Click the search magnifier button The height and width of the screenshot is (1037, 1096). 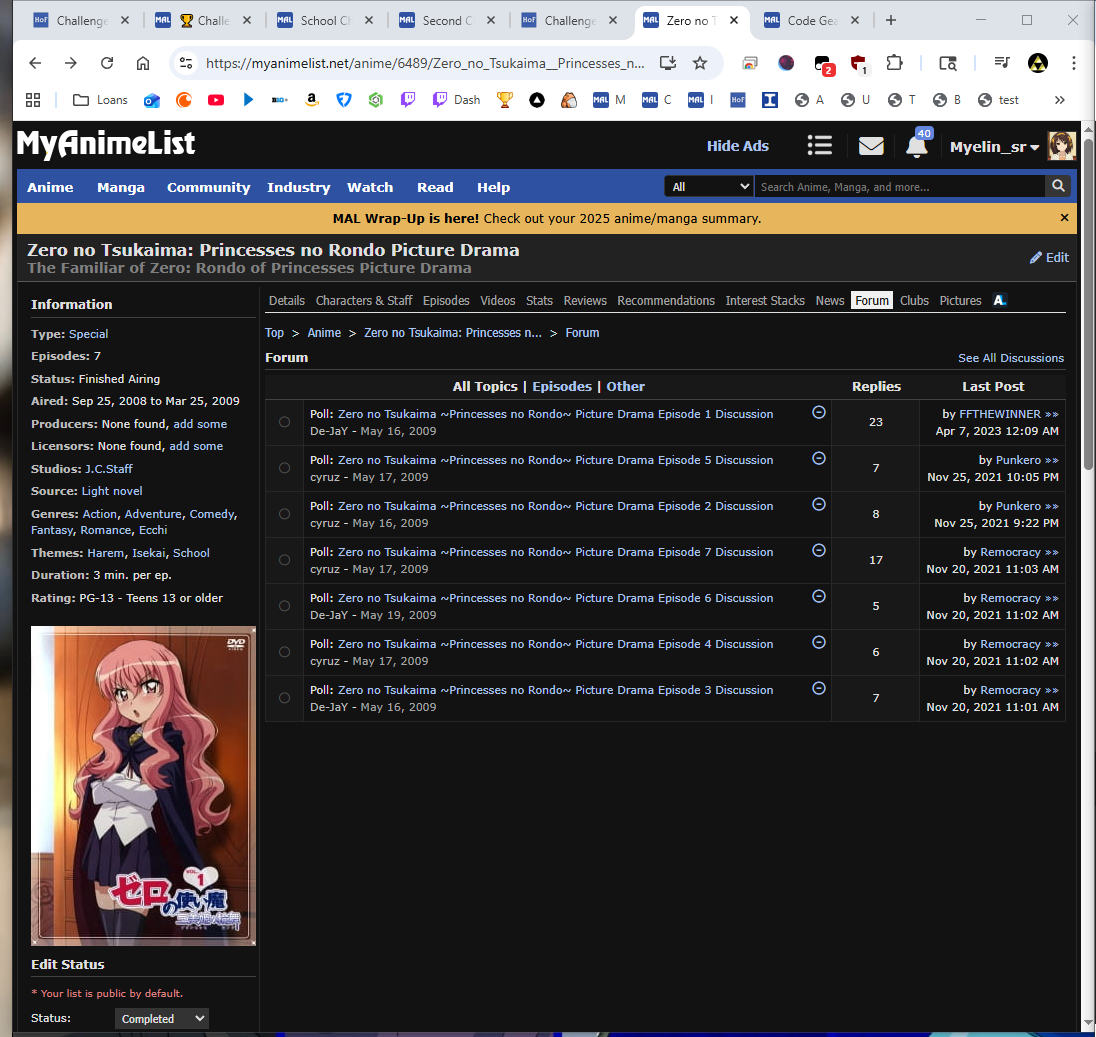pyautogui.click(x=1058, y=186)
